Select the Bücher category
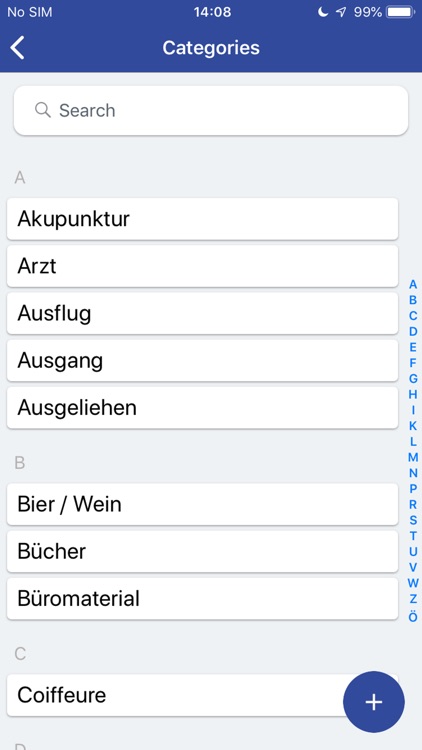Screen dimensions: 422x750 click(x=202, y=551)
